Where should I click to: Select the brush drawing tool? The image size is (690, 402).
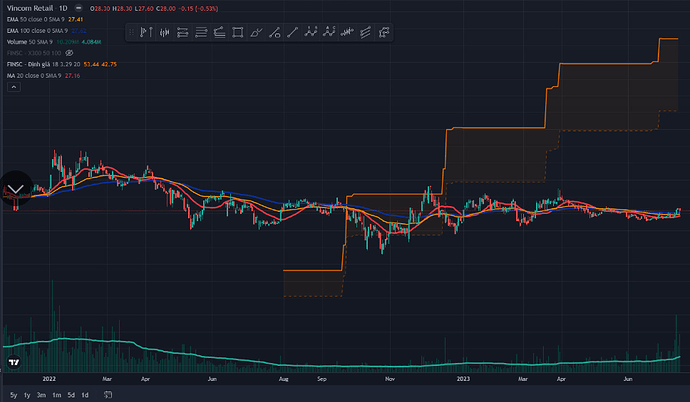pos(256,32)
